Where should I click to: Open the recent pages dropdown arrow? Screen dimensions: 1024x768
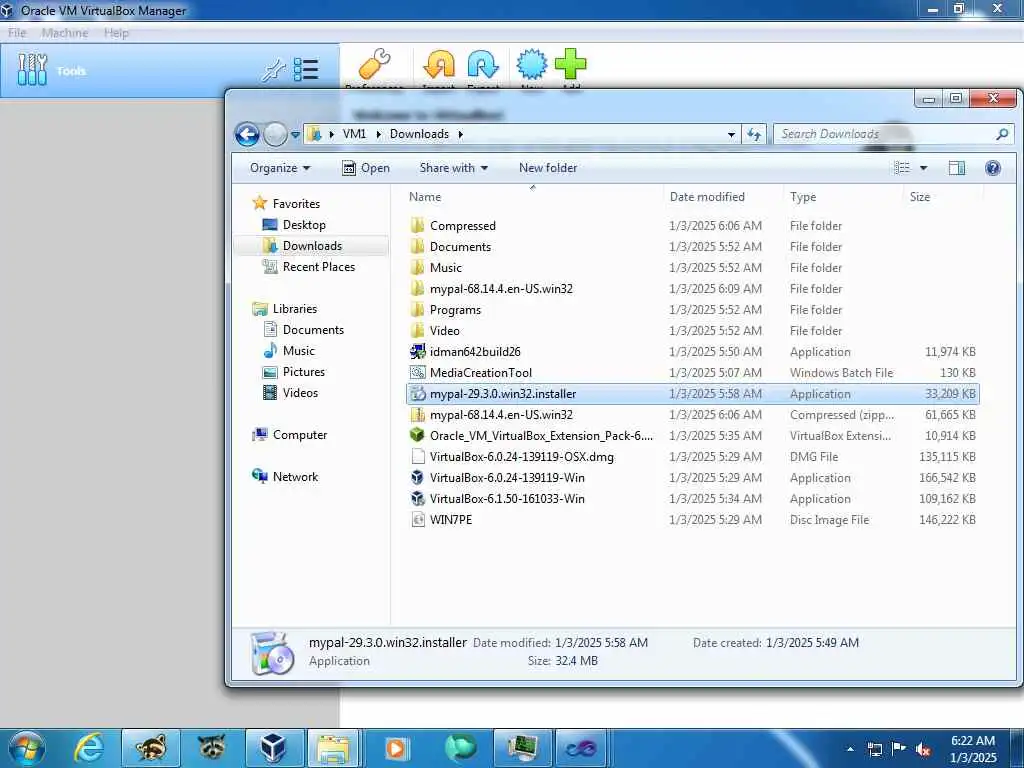click(x=295, y=135)
